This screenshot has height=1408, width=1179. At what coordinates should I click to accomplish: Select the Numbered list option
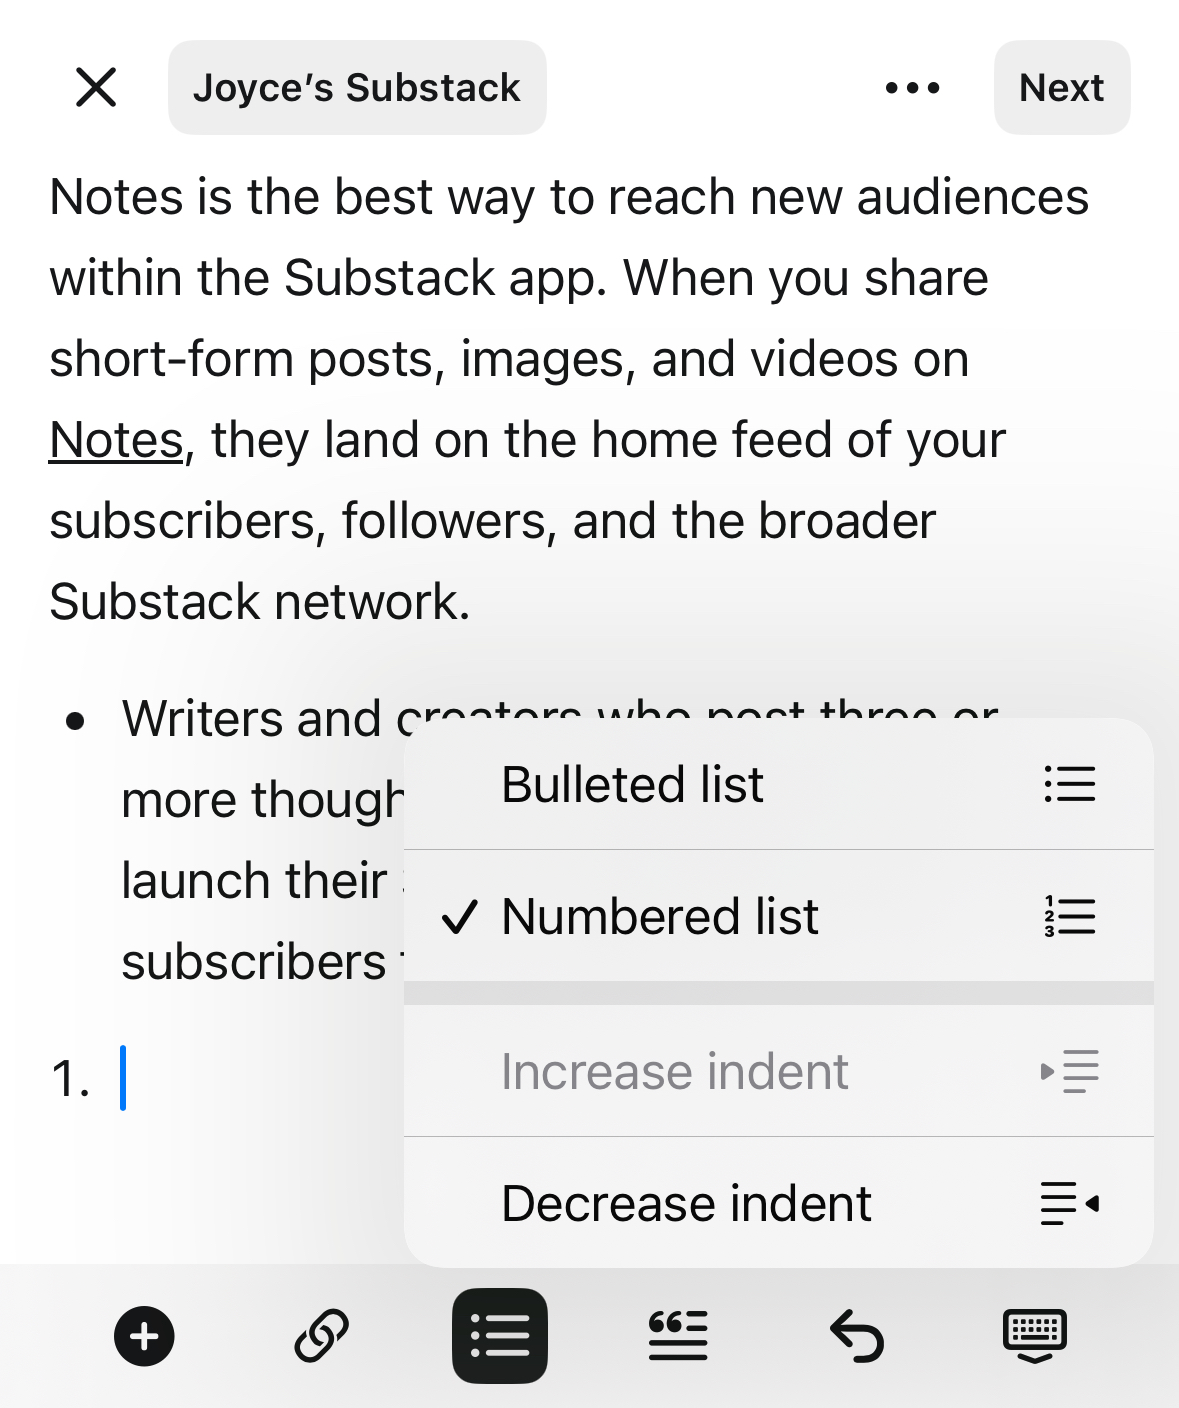click(778, 916)
